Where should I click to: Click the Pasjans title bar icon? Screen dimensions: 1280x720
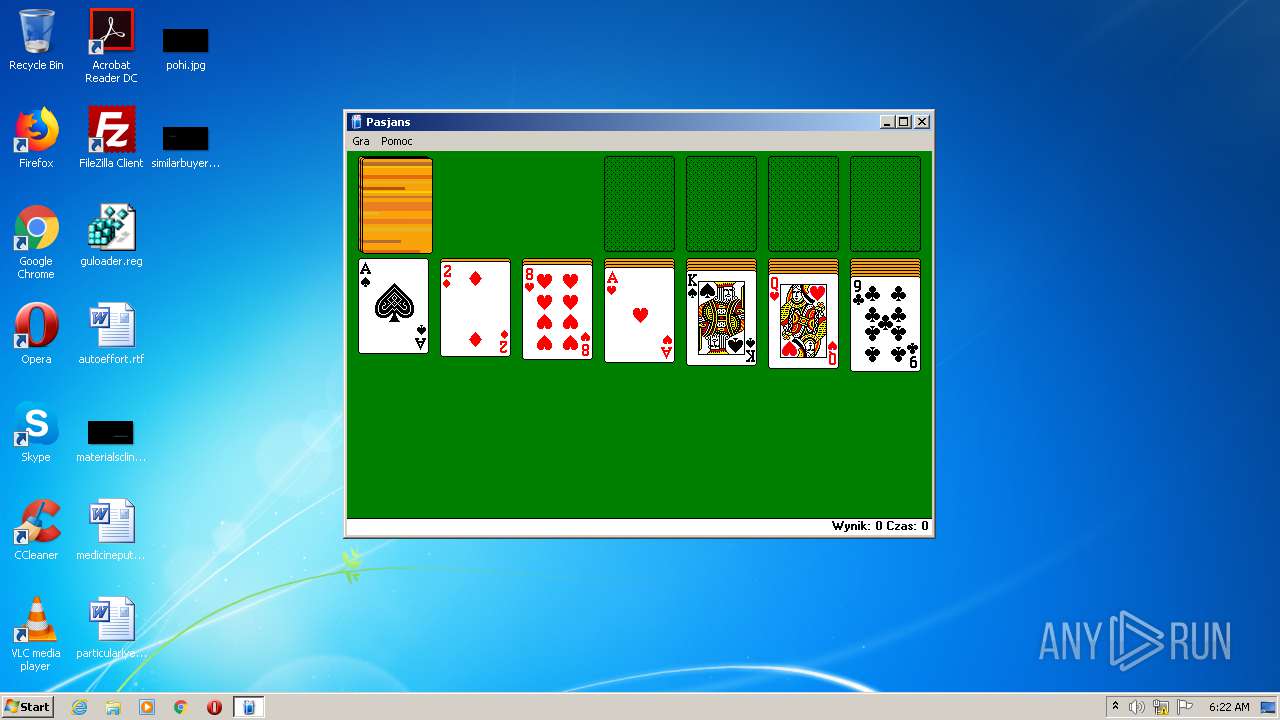356,122
